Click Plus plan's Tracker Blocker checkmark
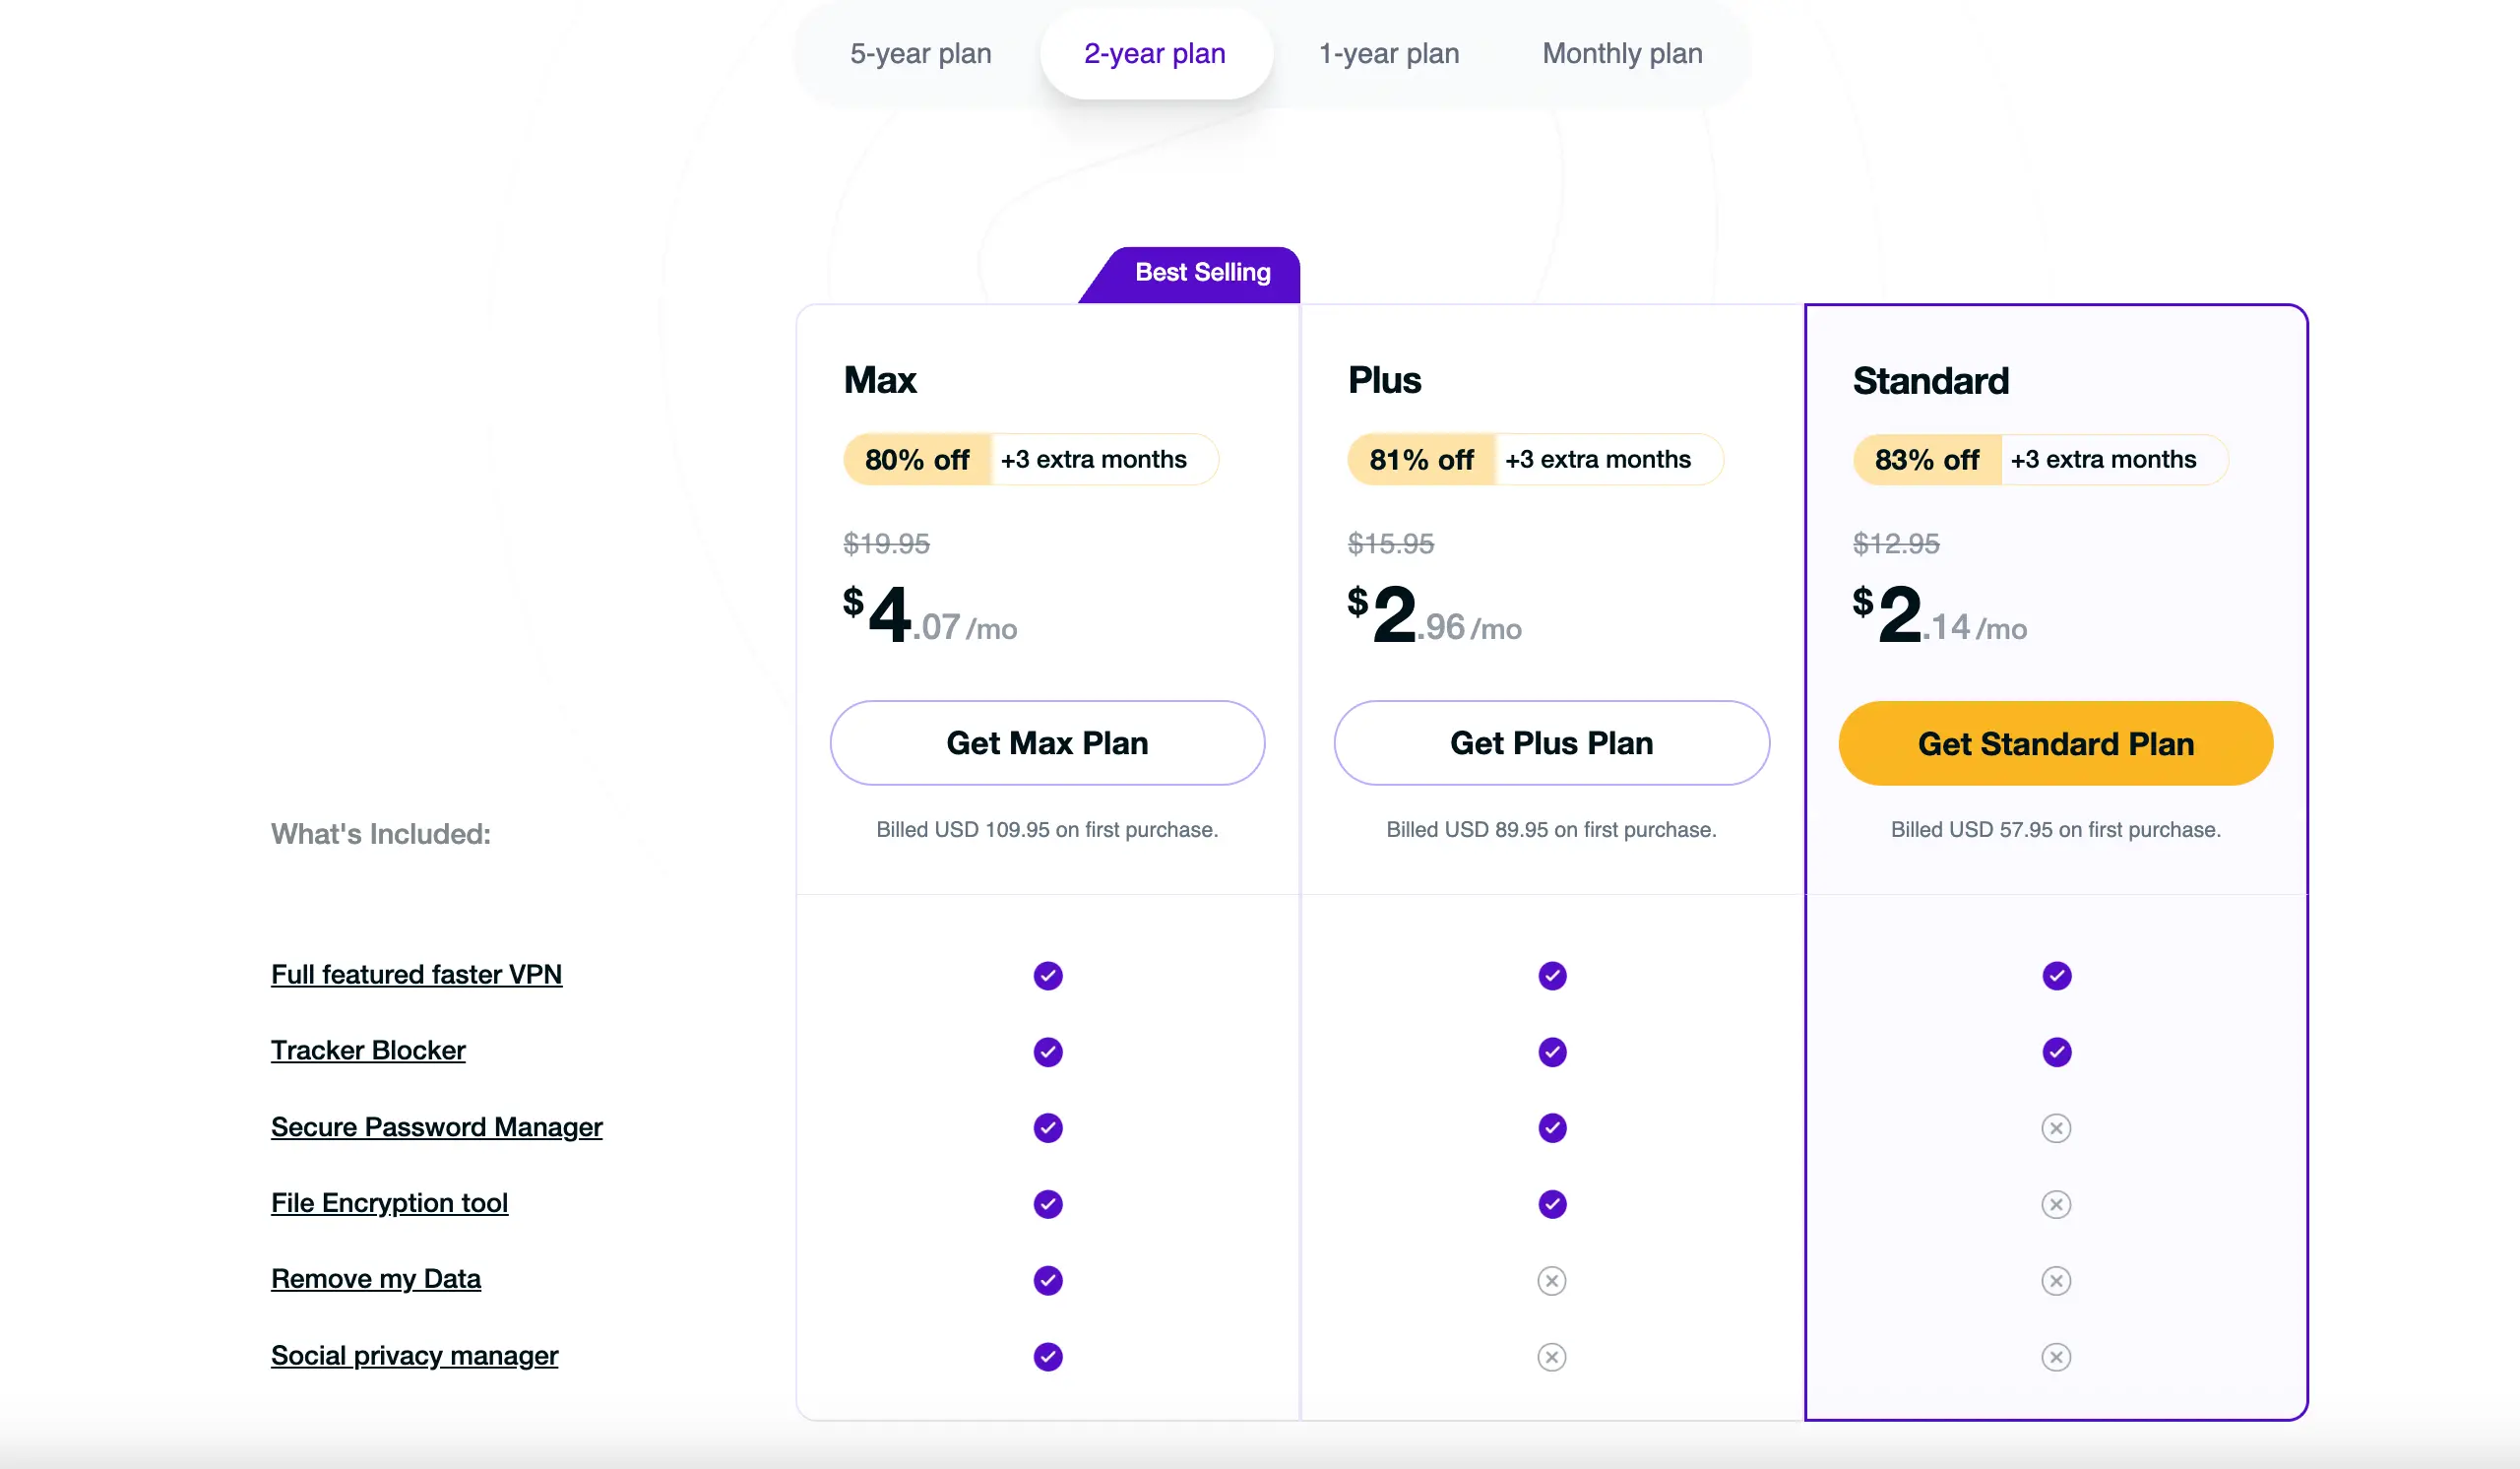This screenshot has height=1469, width=2520. [1552, 1052]
